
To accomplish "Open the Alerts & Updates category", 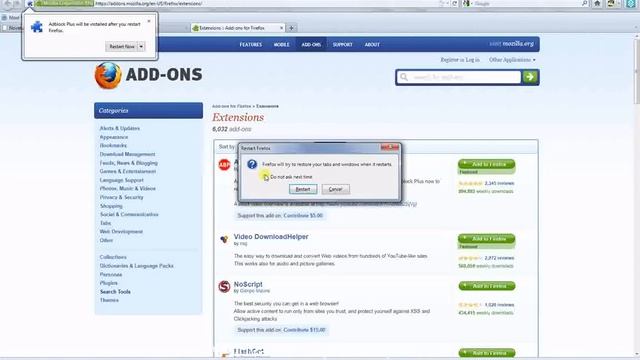I will [x=120, y=128].
